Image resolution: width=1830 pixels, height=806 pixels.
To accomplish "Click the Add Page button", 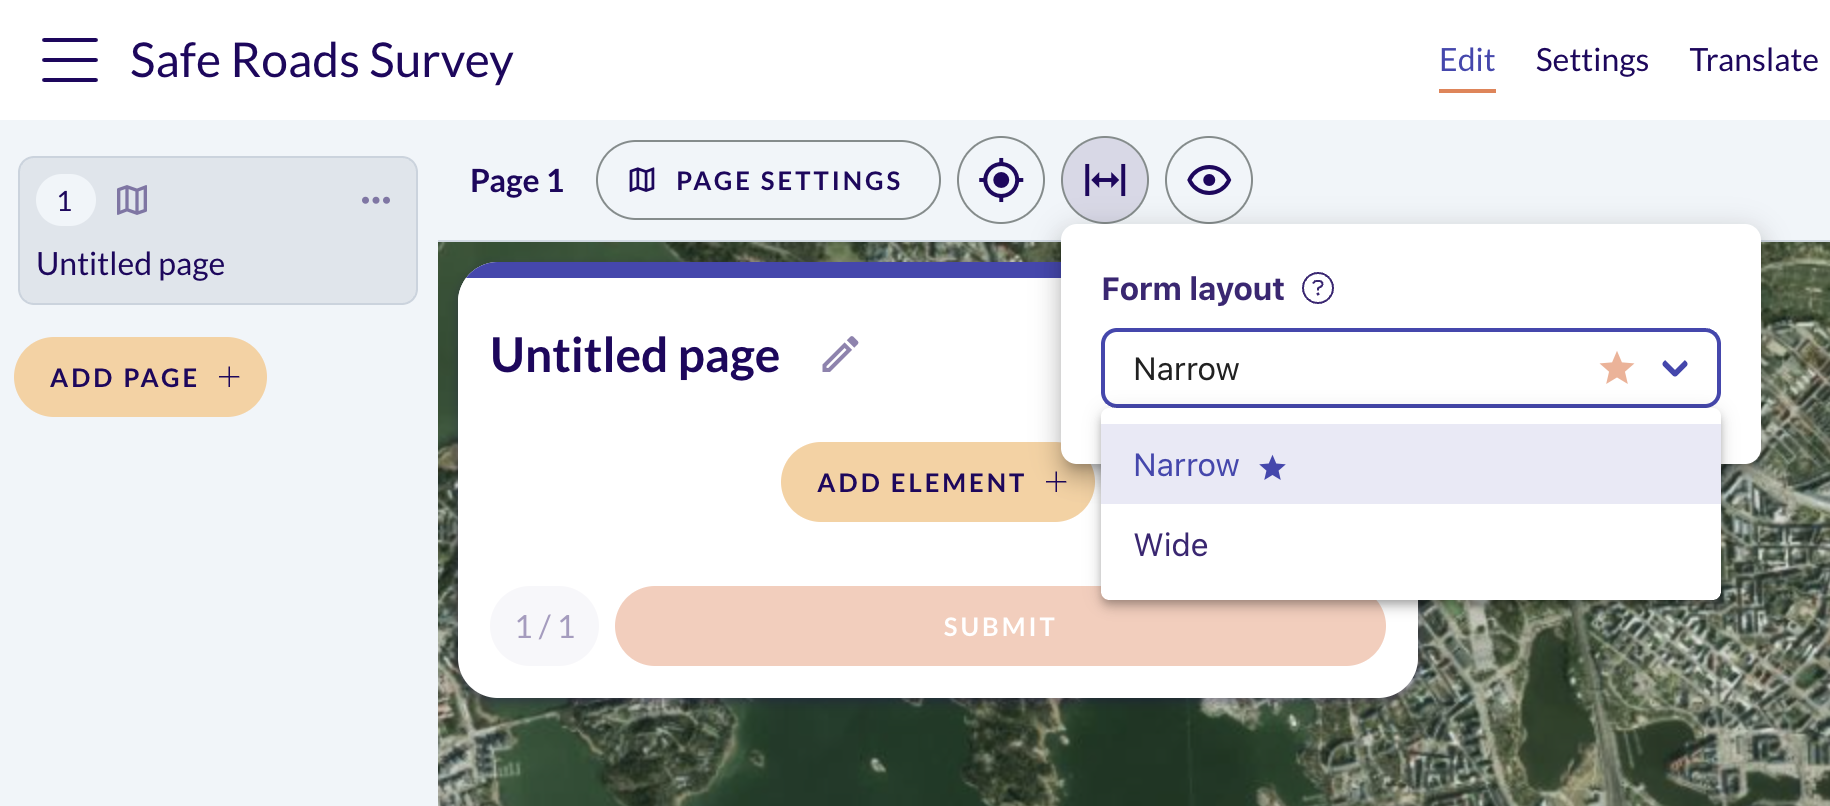I will tap(140, 377).
